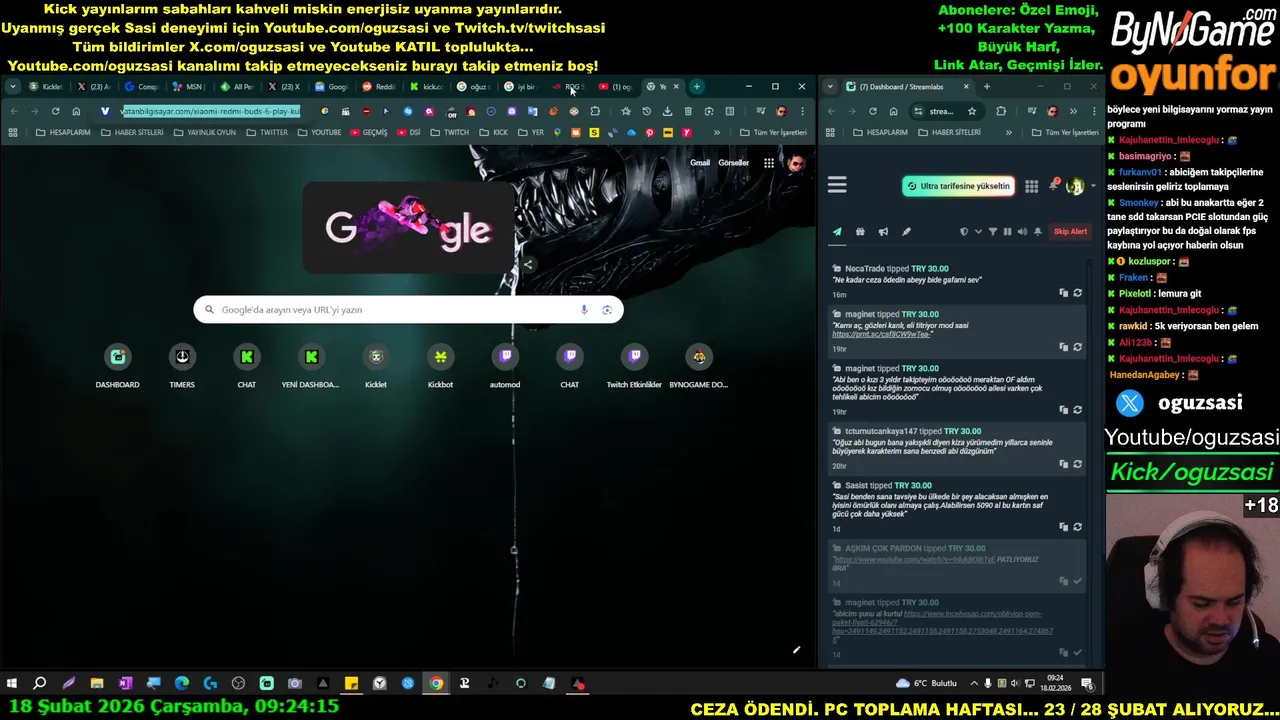
Task: Click the Google doodle image
Action: point(408,228)
